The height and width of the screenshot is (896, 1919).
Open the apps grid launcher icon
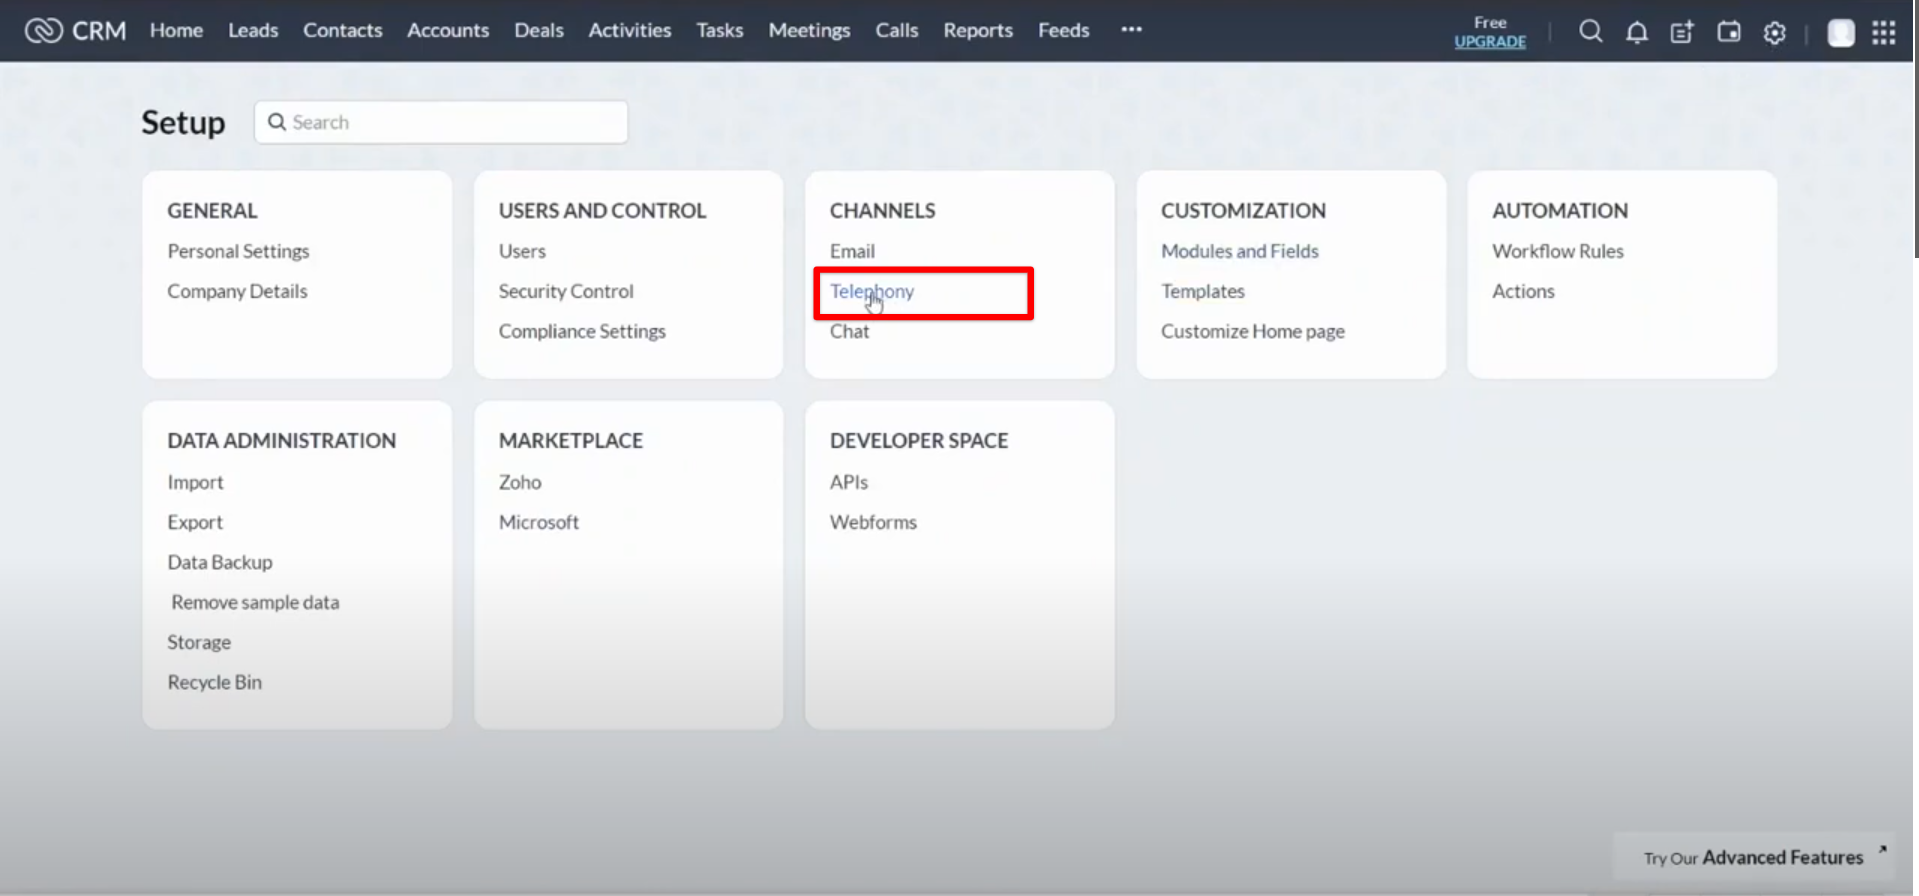1884,33
